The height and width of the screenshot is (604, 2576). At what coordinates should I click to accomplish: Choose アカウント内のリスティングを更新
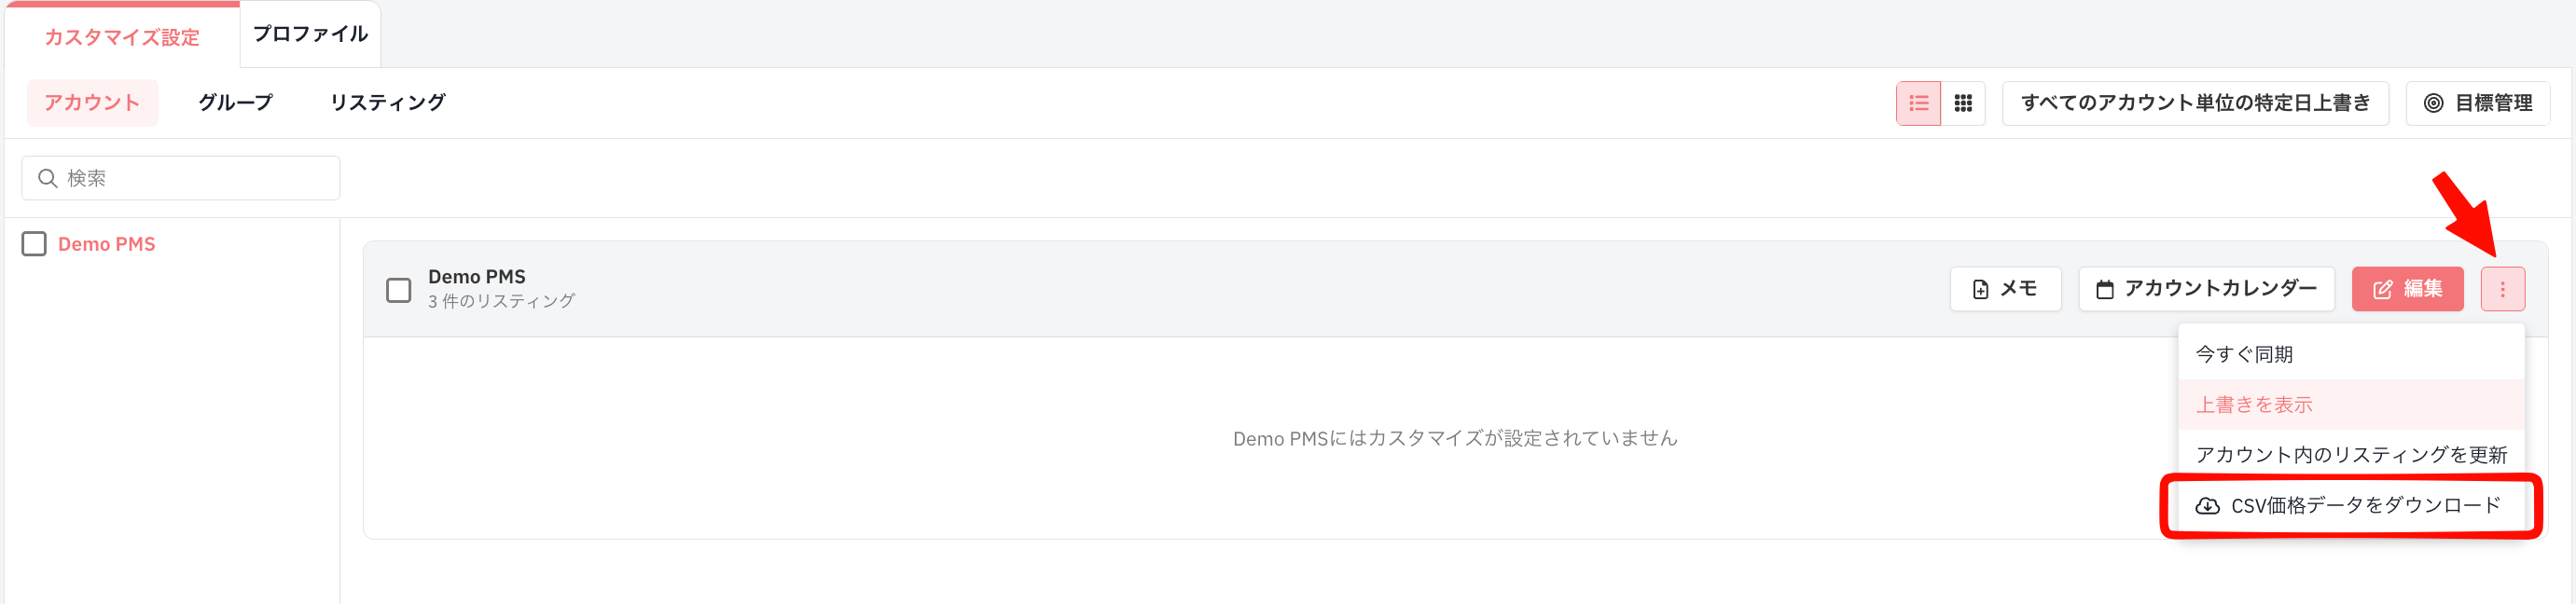tap(2351, 454)
